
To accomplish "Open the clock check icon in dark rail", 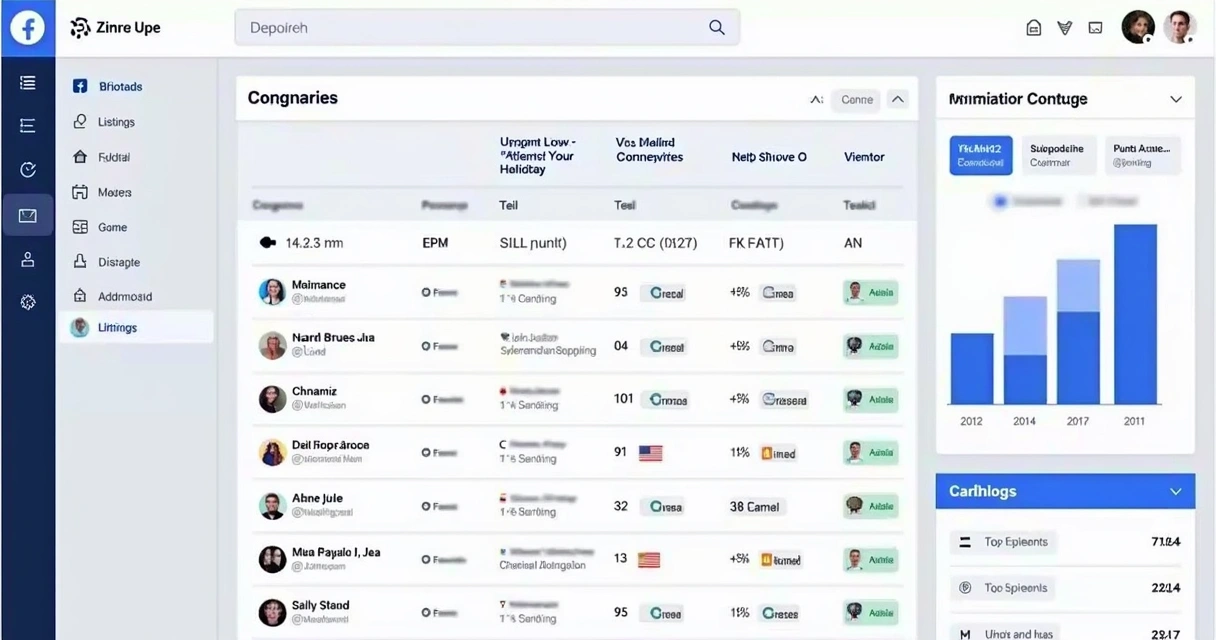I will pyautogui.click(x=28, y=169).
